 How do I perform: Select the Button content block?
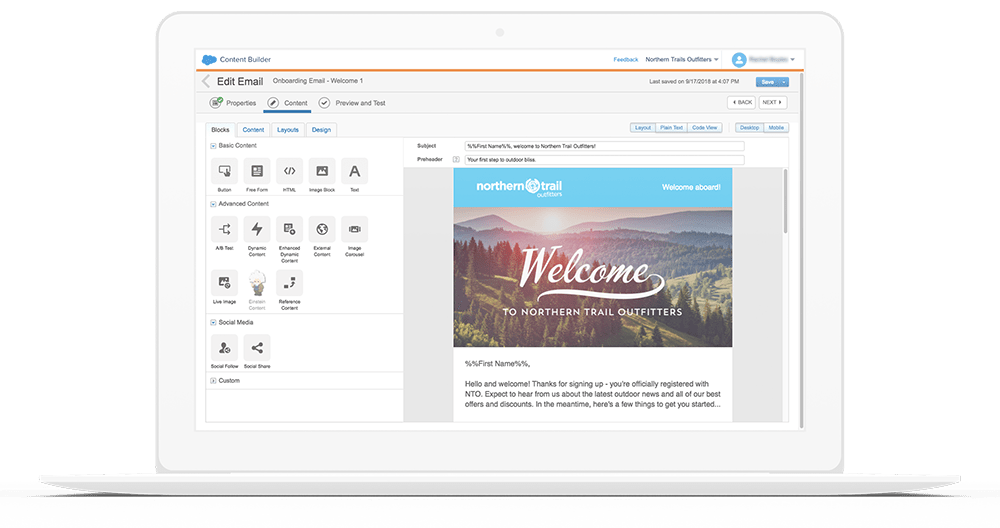click(224, 171)
